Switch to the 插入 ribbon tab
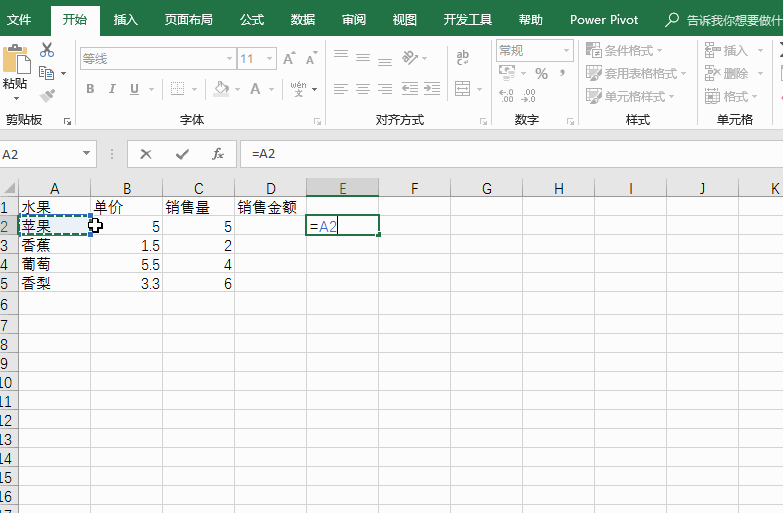This screenshot has height=513, width=783. (125, 19)
